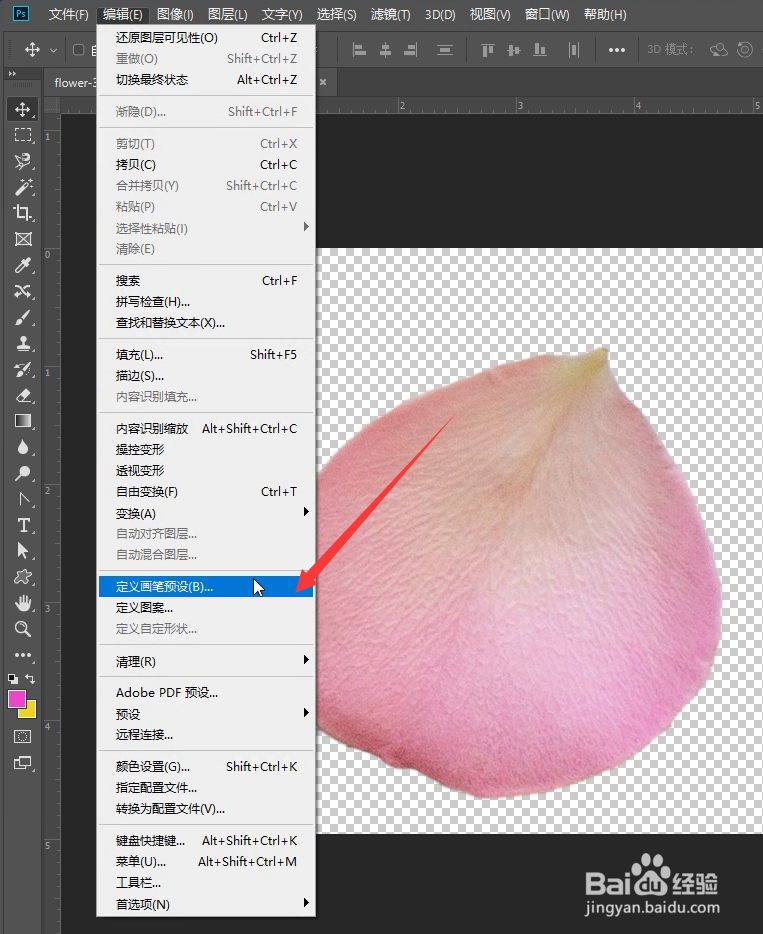The height and width of the screenshot is (934, 763).
Task: Select the Rectangular Marquee tool
Action: click(x=23, y=135)
